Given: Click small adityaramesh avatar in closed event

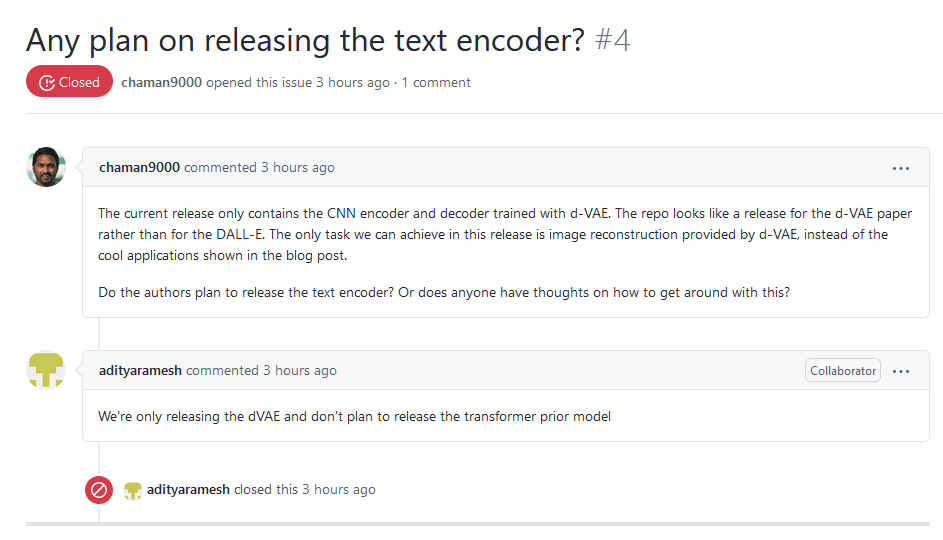Looking at the screenshot, I should click(x=132, y=490).
